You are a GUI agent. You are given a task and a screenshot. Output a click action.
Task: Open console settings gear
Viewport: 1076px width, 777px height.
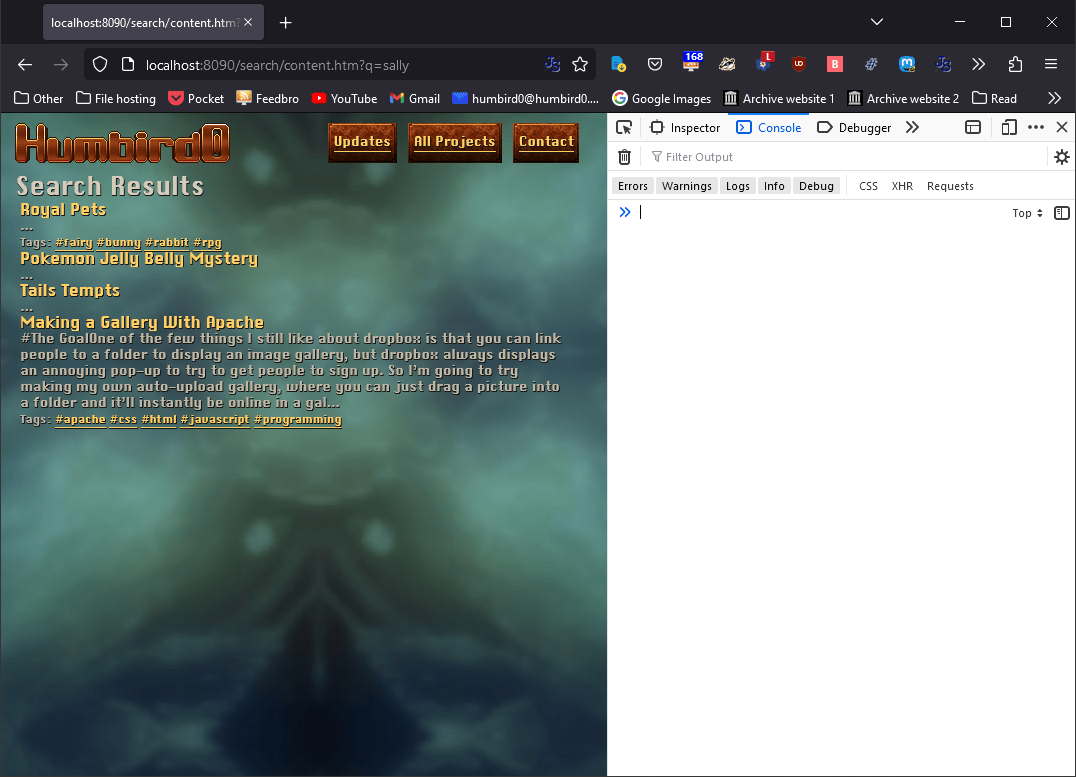[1061, 157]
